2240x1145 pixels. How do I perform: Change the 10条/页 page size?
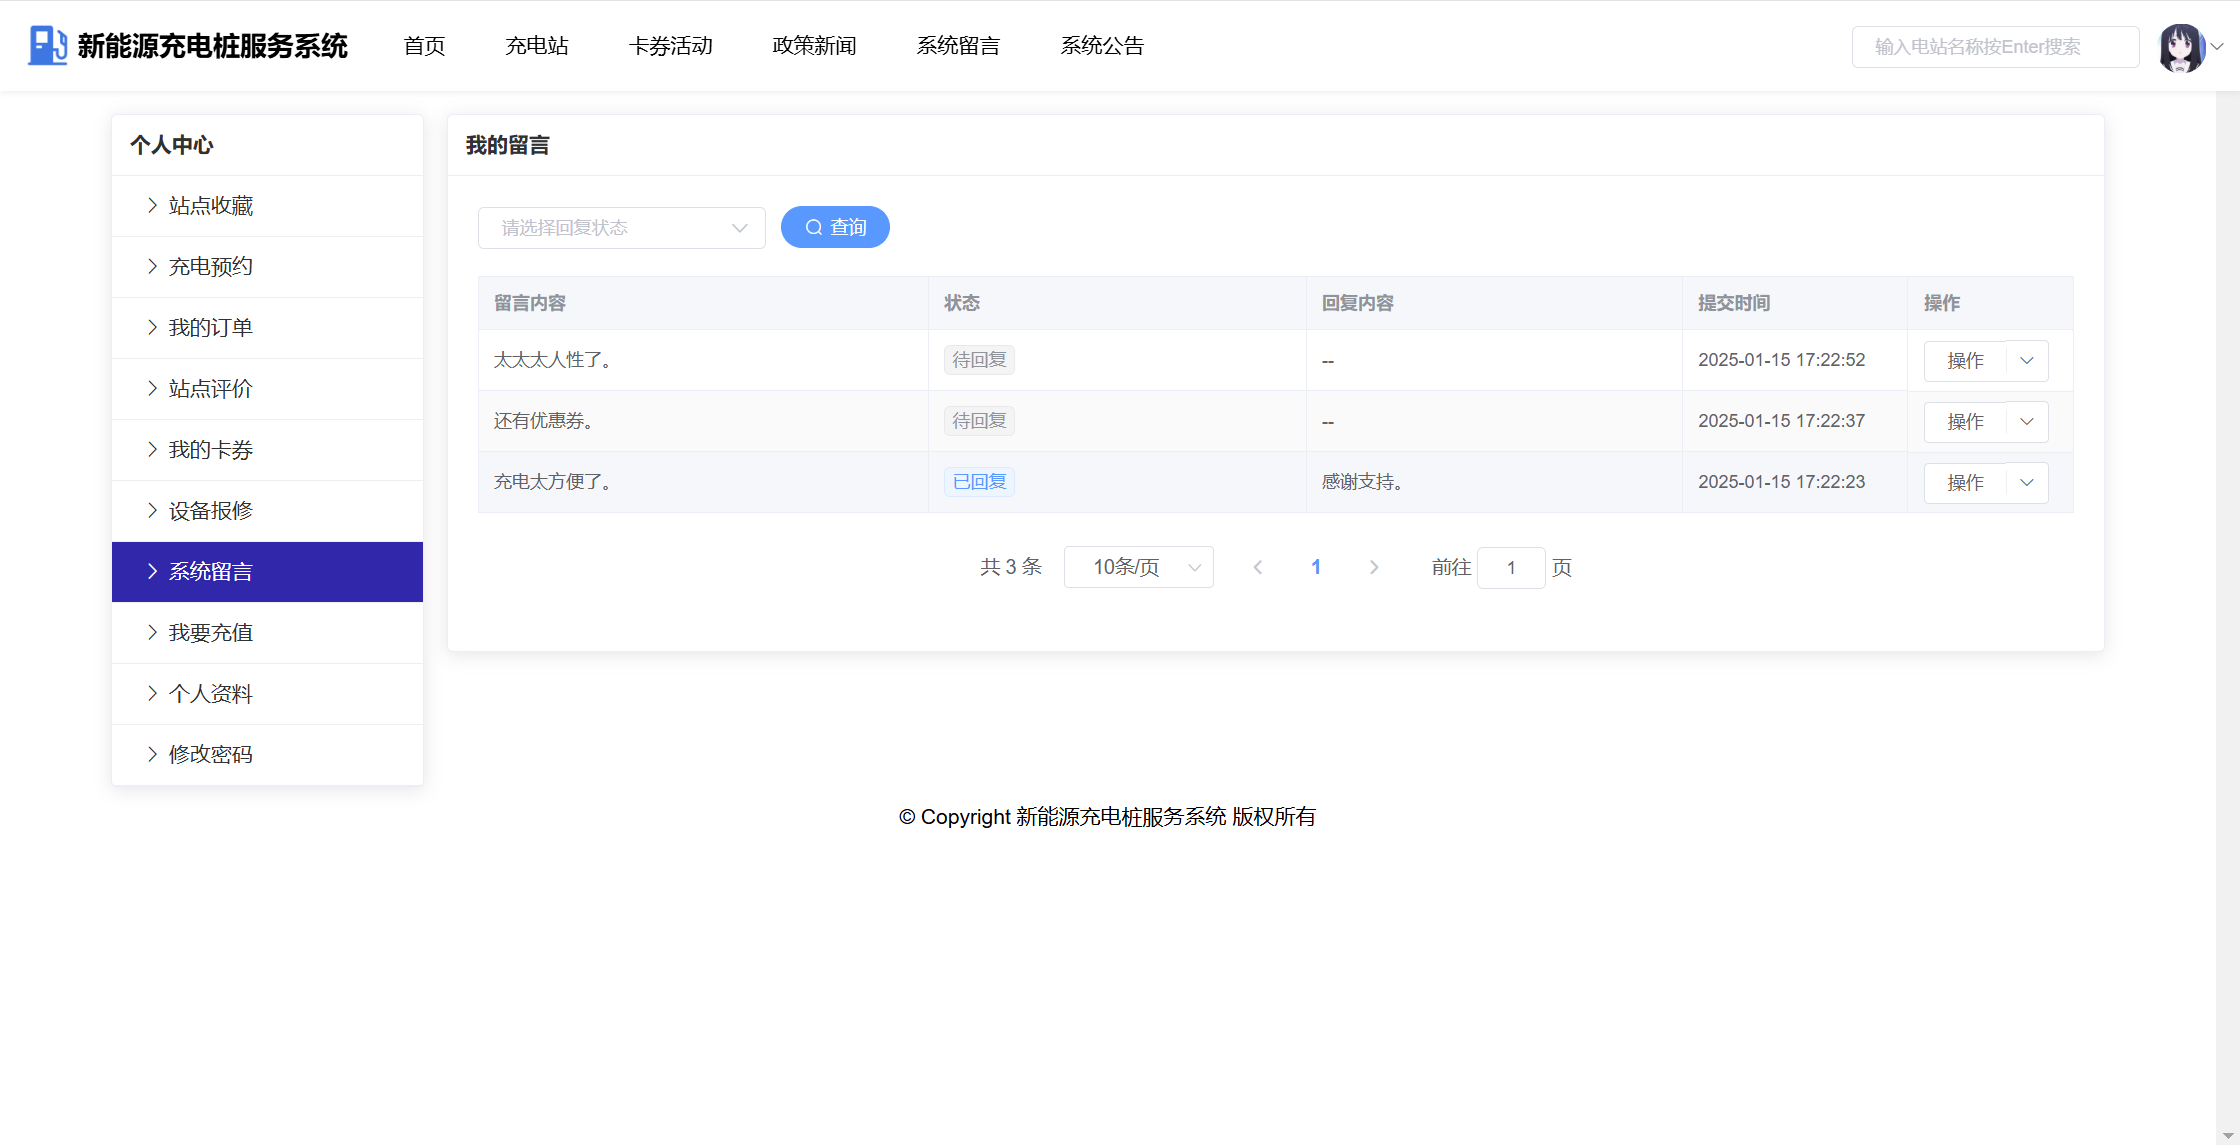[1138, 568]
